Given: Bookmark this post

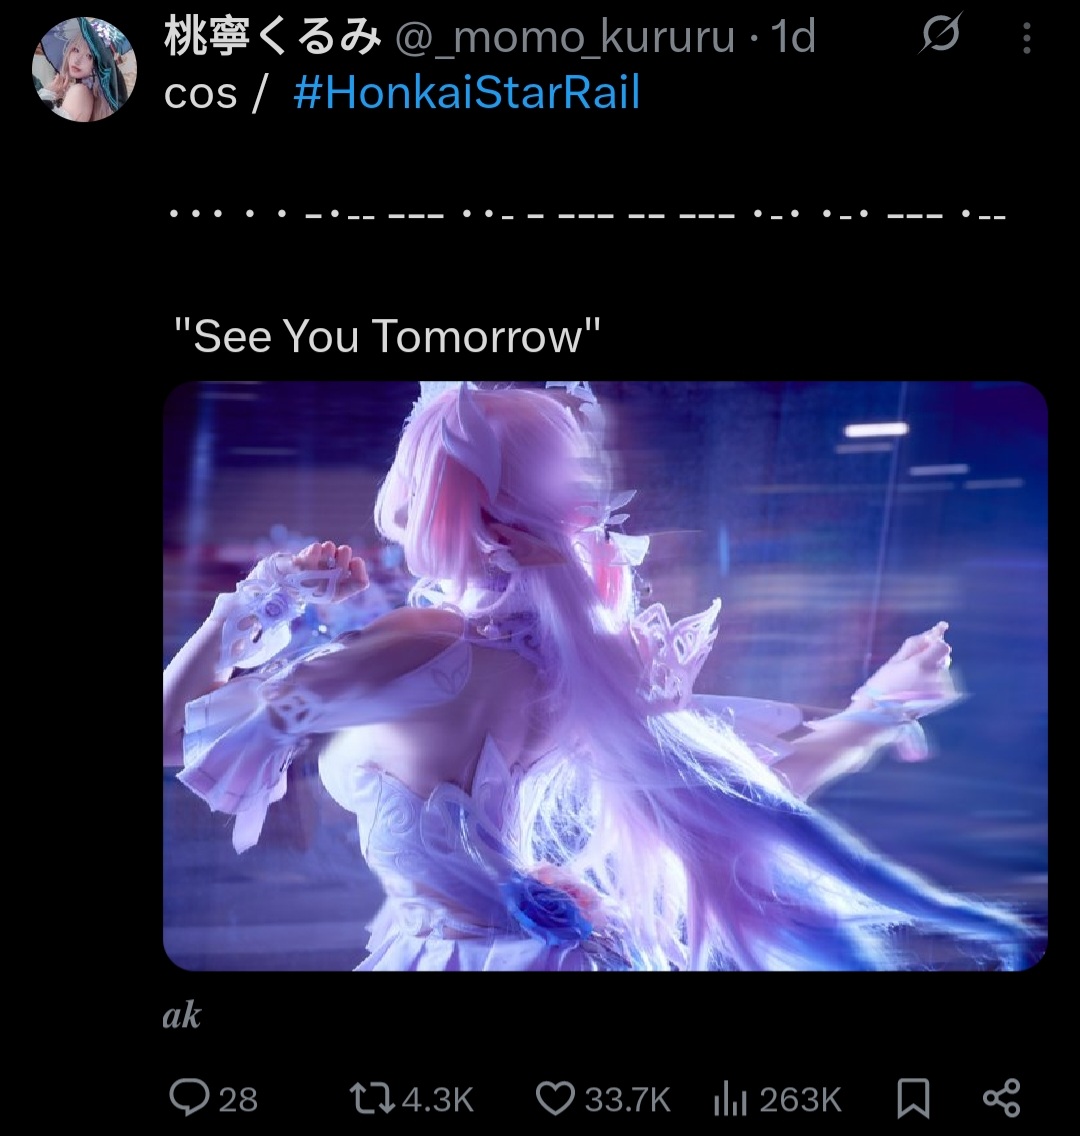Looking at the screenshot, I should coord(913,1098).
